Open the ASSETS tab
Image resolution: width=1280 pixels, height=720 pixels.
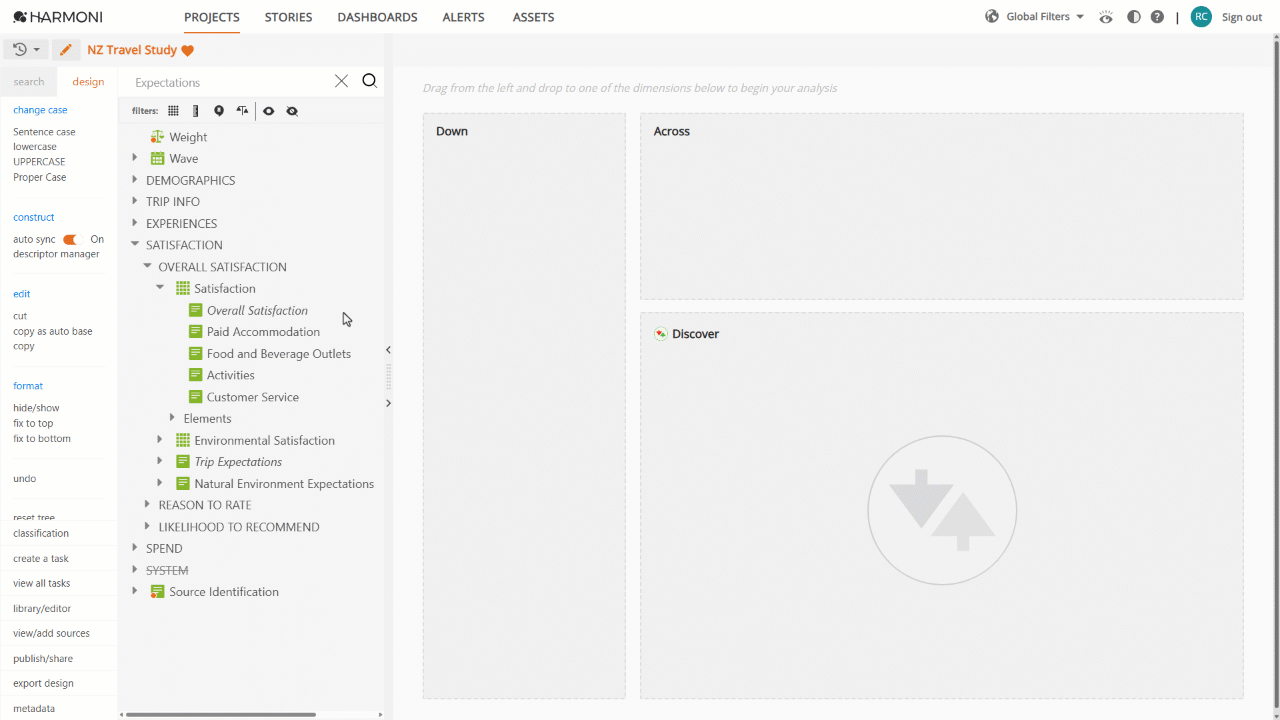(533, 17)
